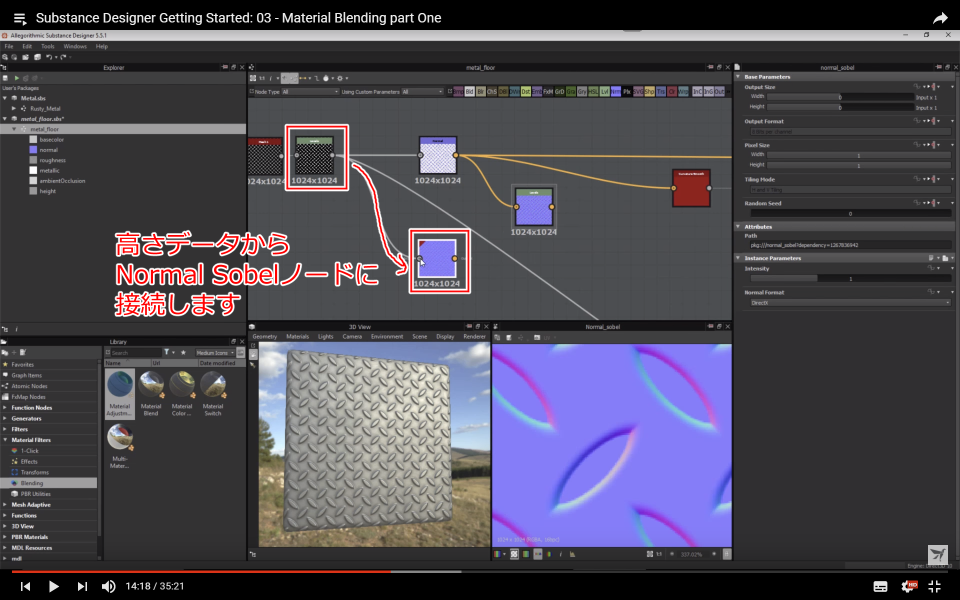
Task: Add a Blur node via Blr button
Action: click(x=481, y=92)
